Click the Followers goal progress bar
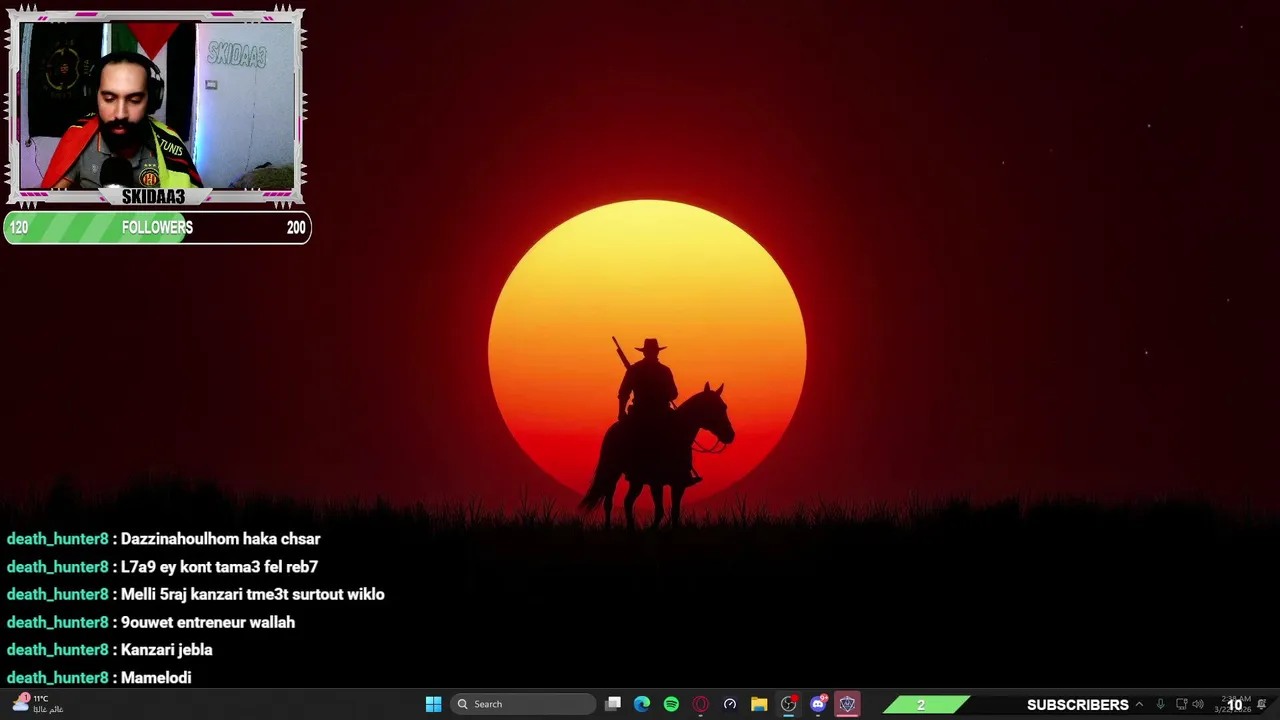This screenshot has height=720, width=1280. pyautogui.click(x=157, y=228)
